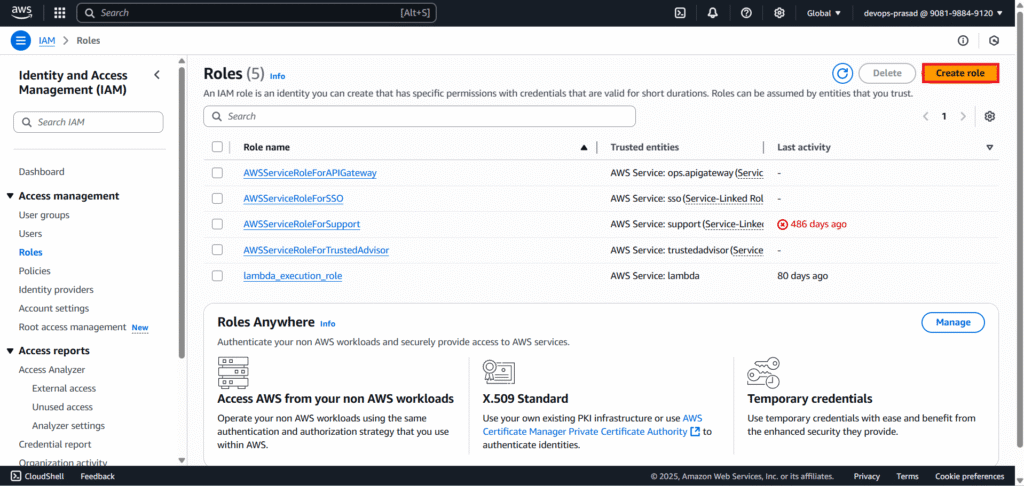Click the Create role button
This screenshot has height=486, width=1024.
point(960,73)
